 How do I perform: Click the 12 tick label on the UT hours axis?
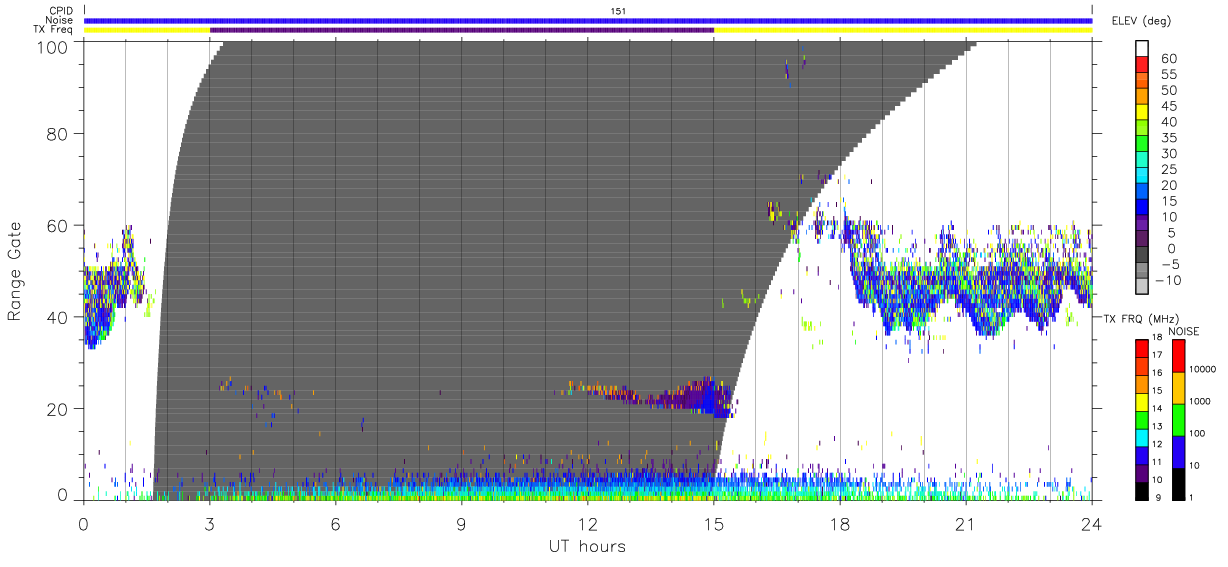click(588, 524)
